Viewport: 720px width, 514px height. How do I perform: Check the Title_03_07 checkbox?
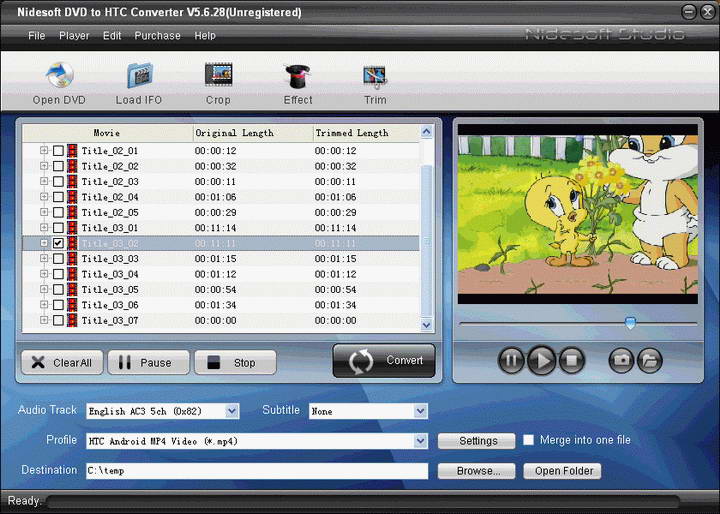coord(58,320)
